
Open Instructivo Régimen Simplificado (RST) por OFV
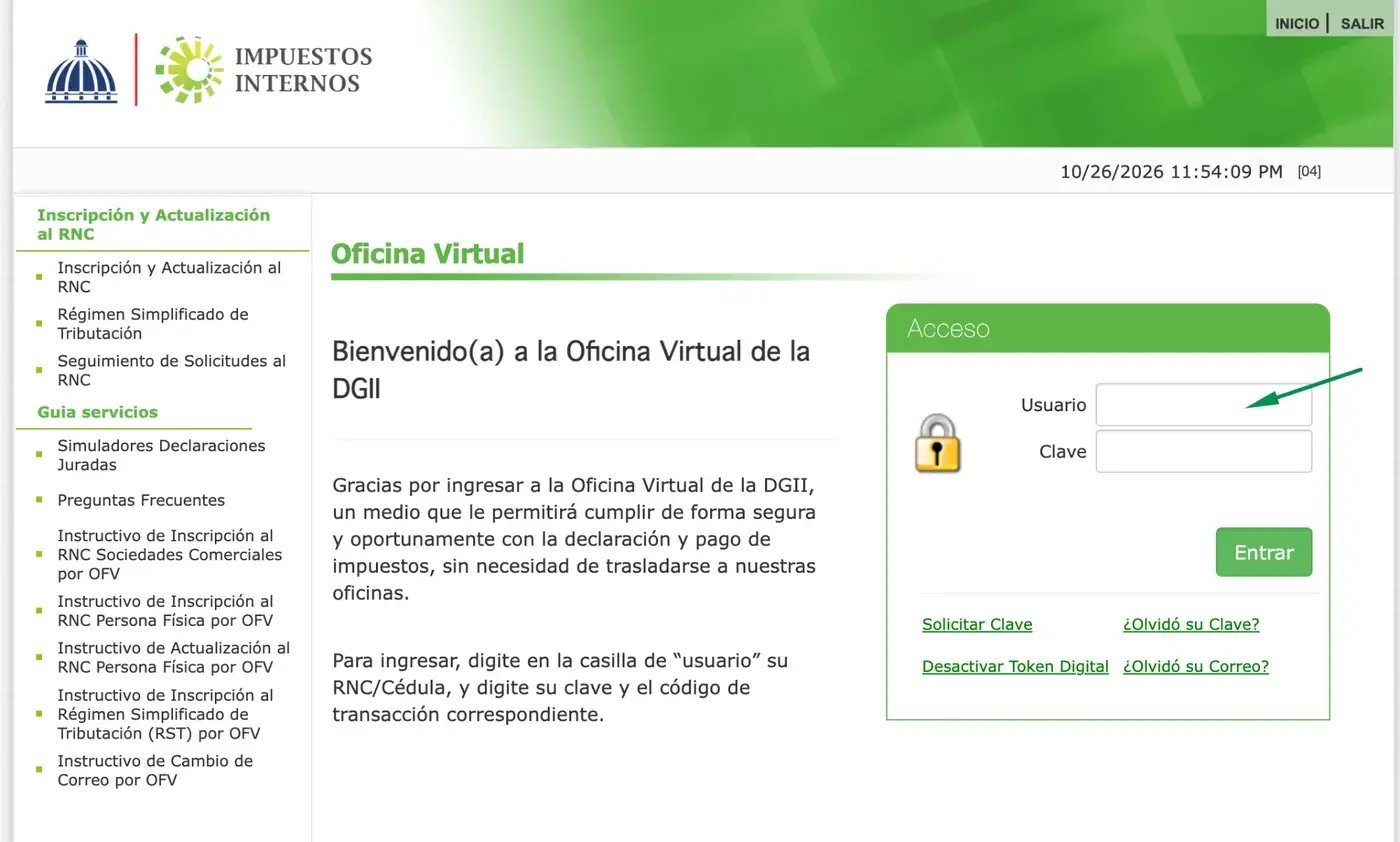165,714
